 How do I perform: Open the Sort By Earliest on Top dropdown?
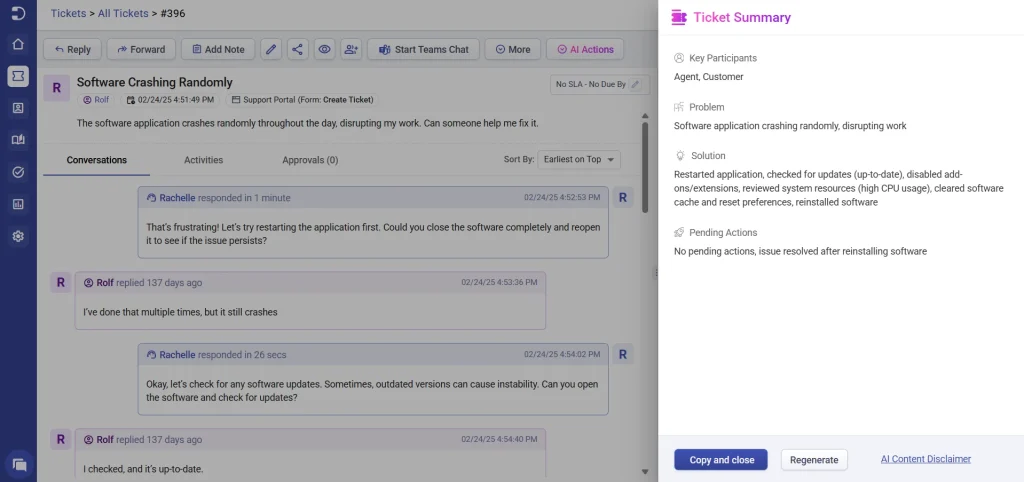579,159
